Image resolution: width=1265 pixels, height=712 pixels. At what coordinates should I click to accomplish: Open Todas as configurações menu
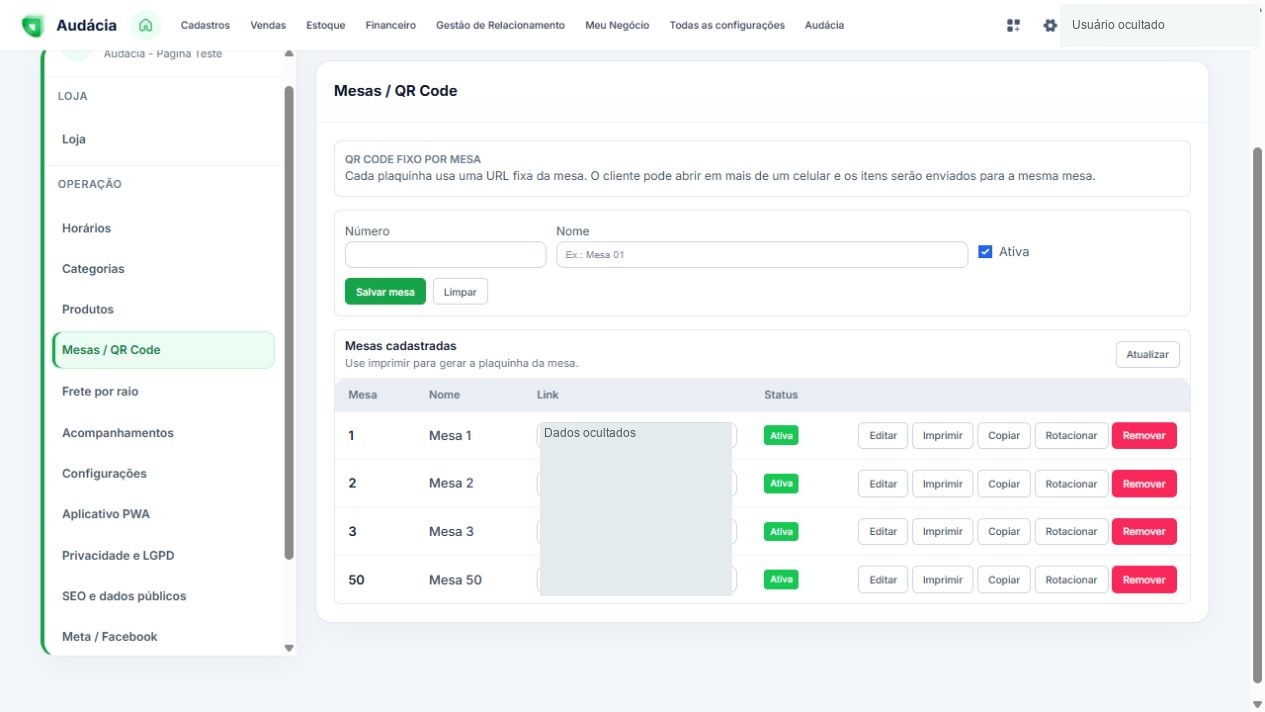(727, 25)
